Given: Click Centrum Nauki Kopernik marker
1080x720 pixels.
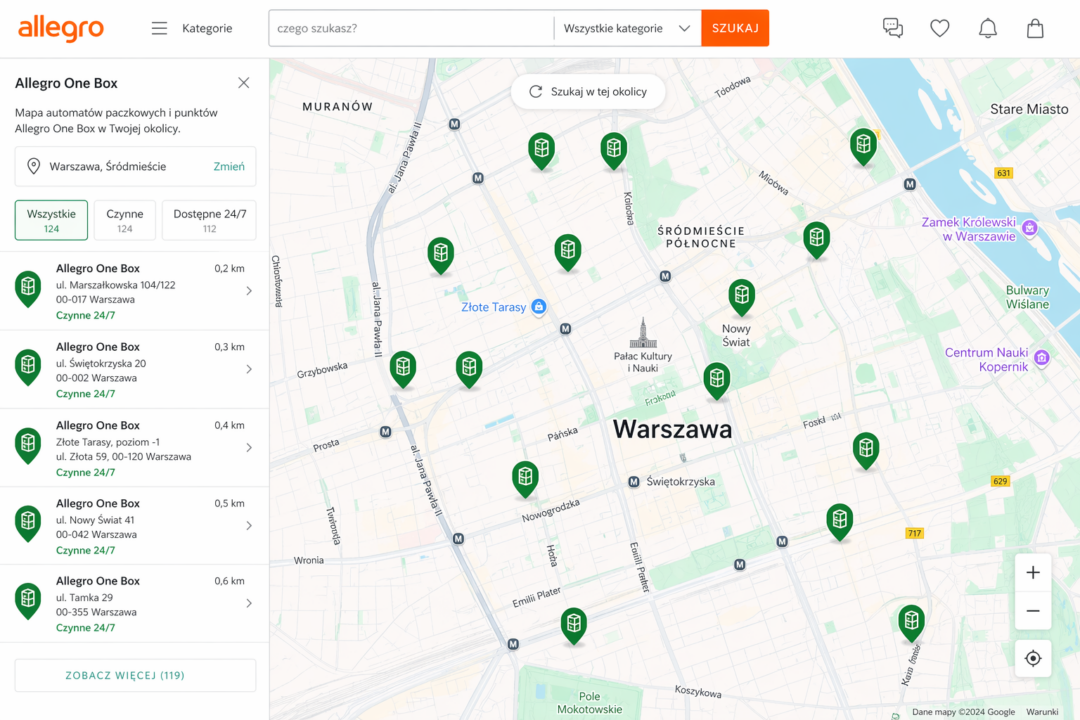Looking at the screenshot, I should [1041, 358].
